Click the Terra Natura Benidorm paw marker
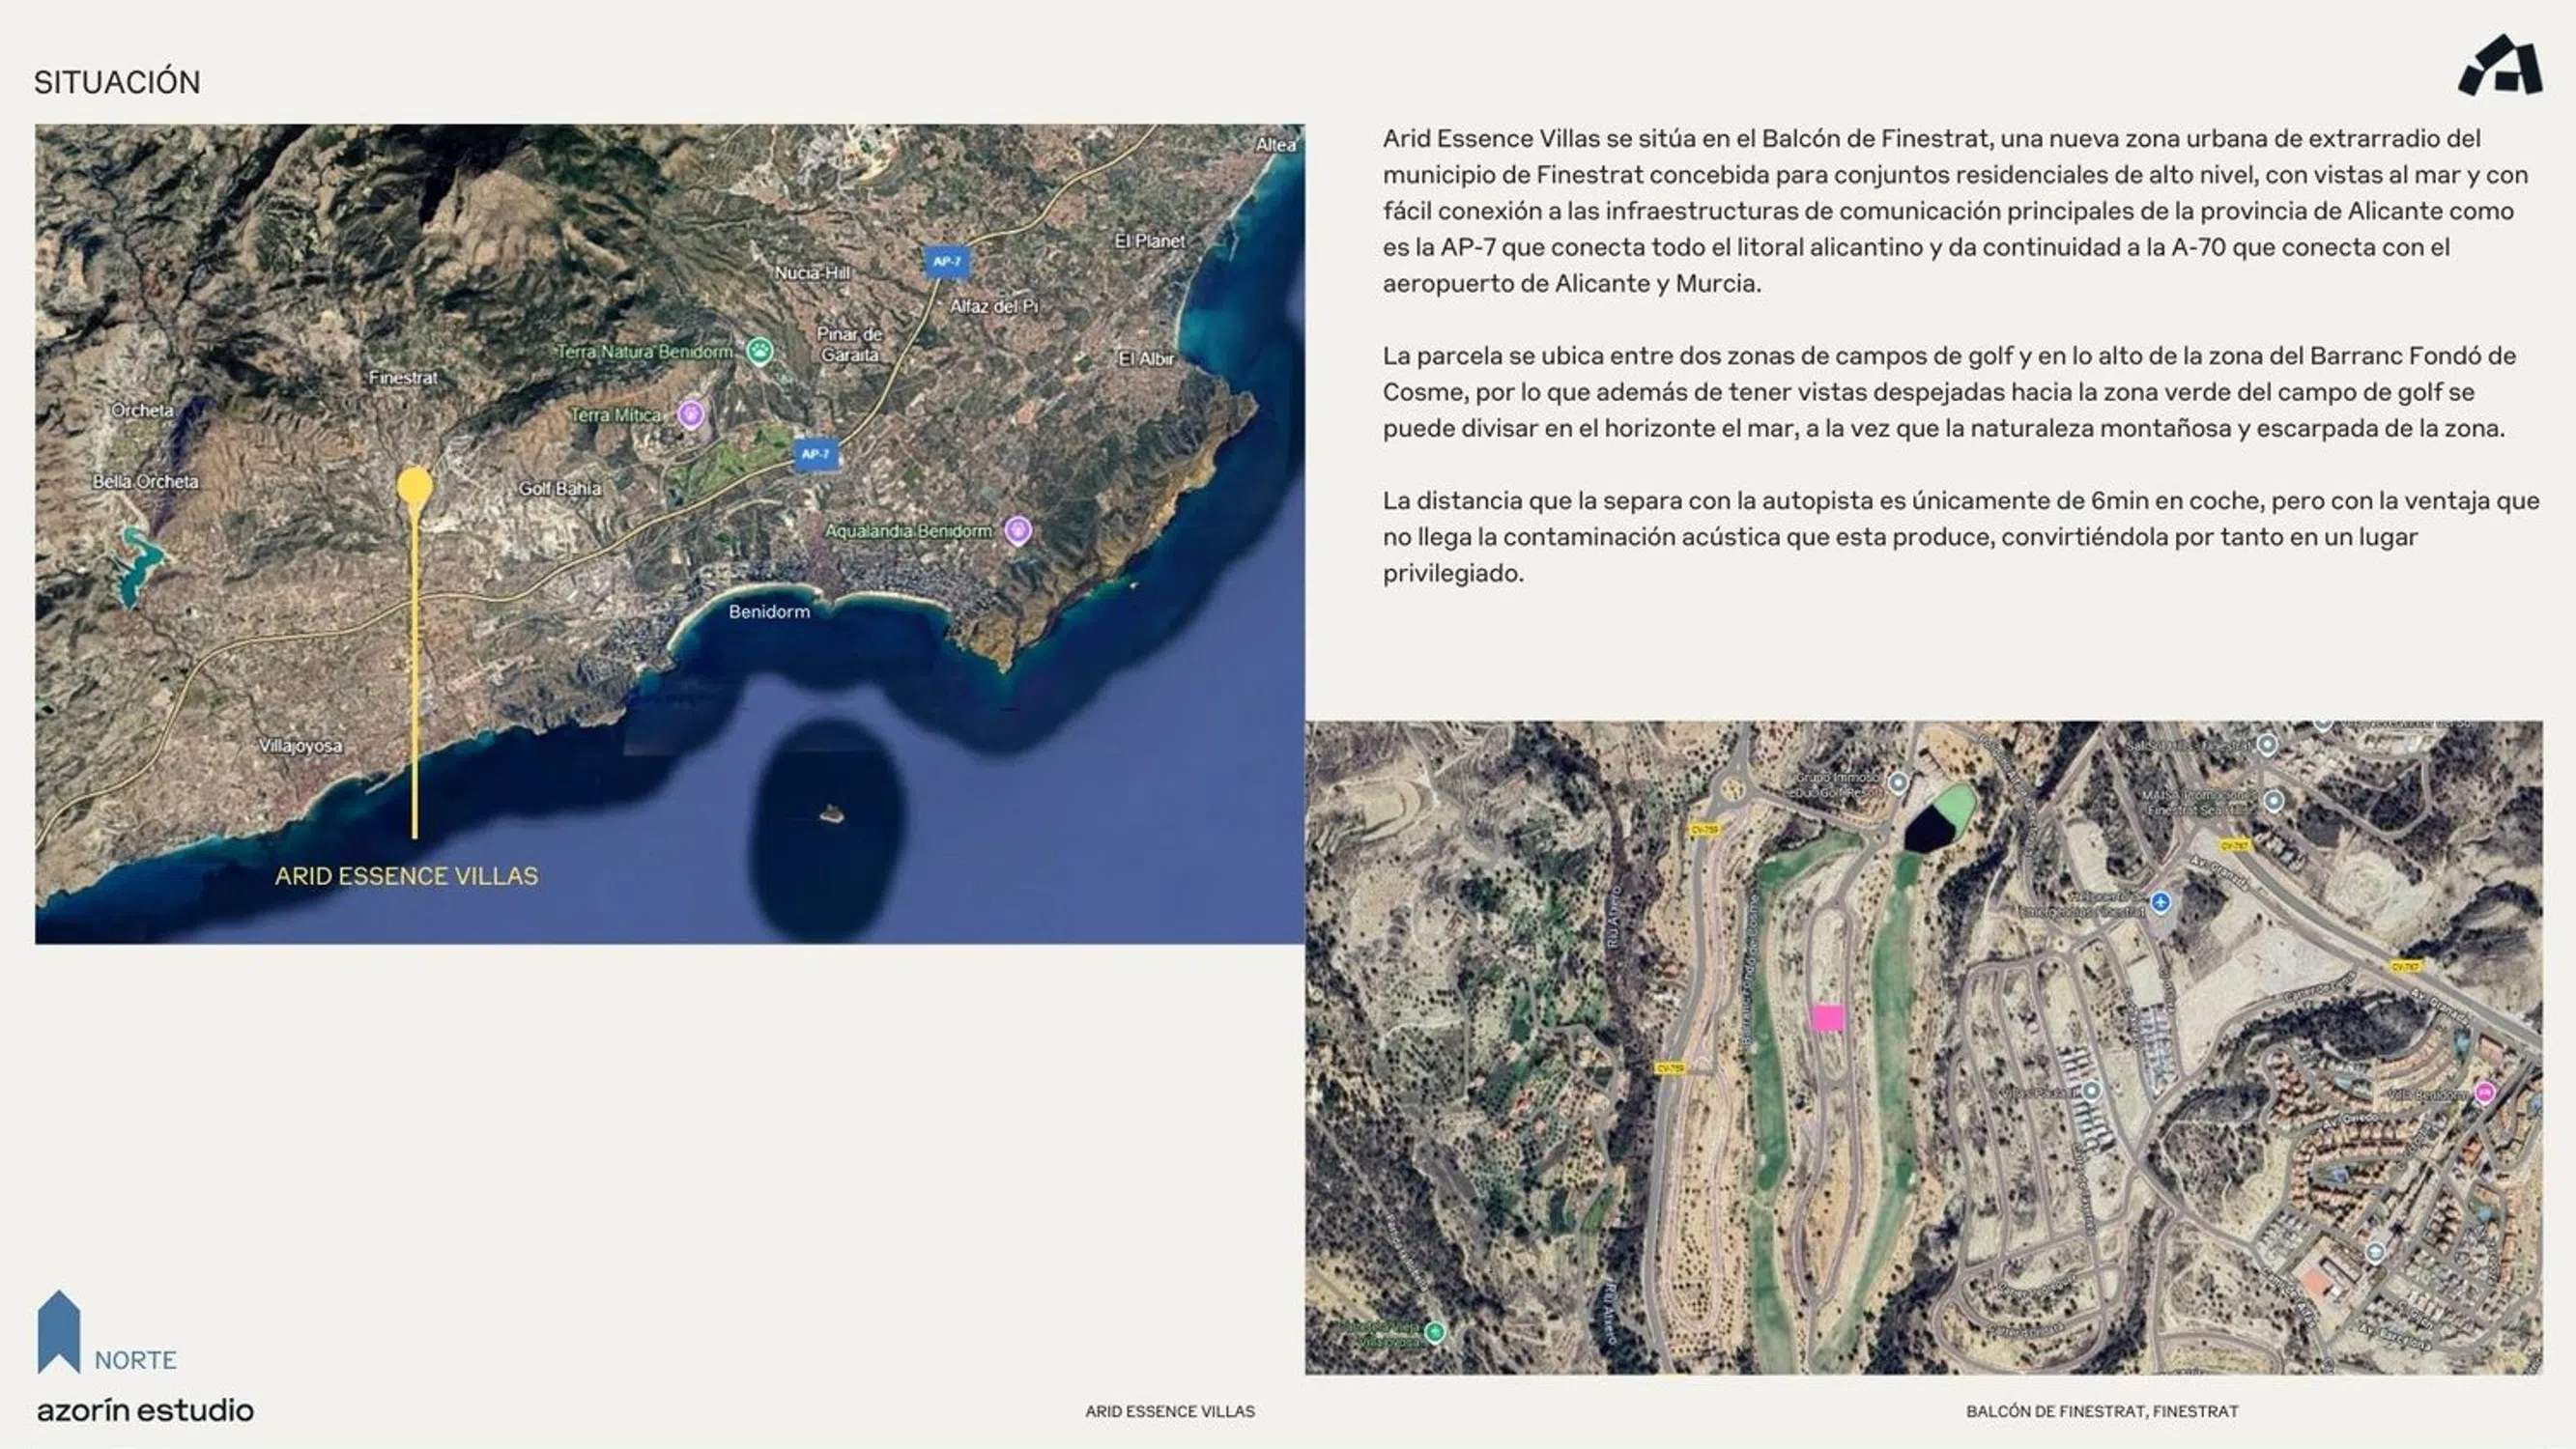The width and height of the screenshot is (2576, 1449). (760, 351)
